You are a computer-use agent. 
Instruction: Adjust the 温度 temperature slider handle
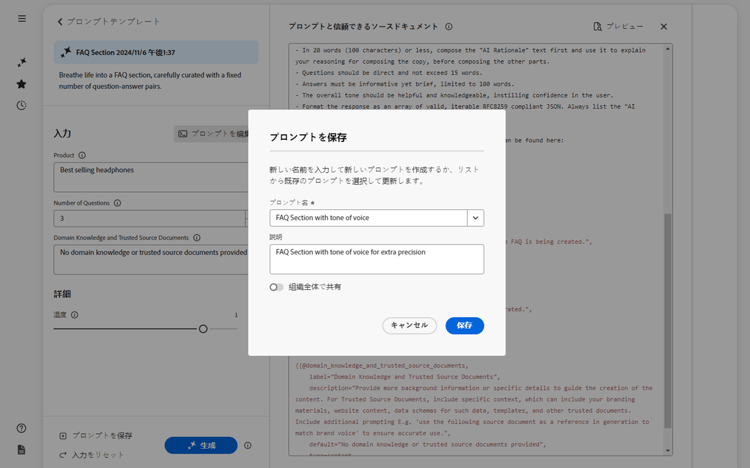tap(203, 329)
